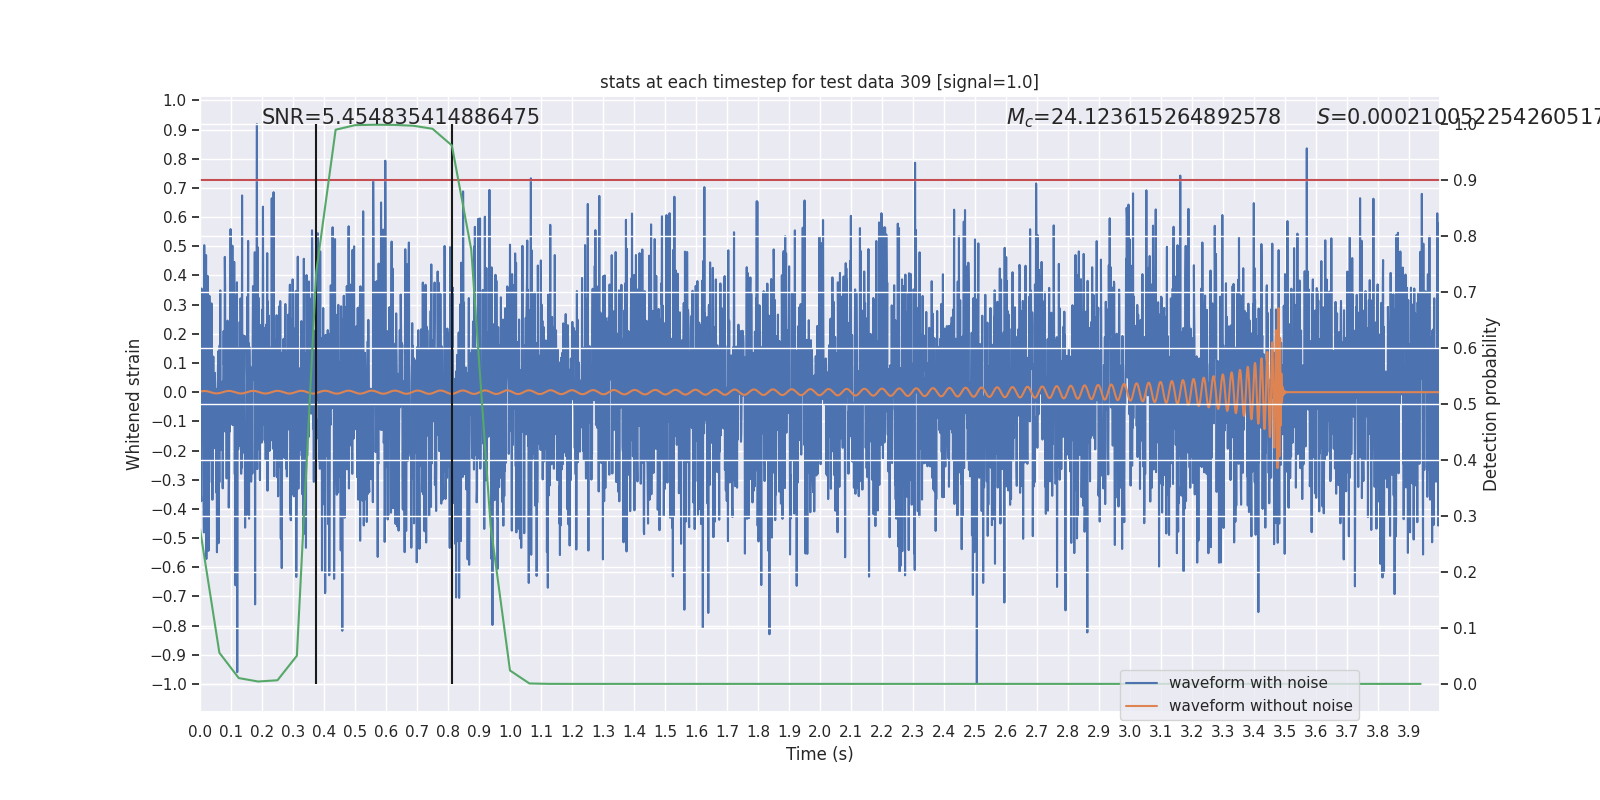Click the 'waveform without noise' legend entry
This screenshot has width=1600, height=800.
tap(1261, 706)
